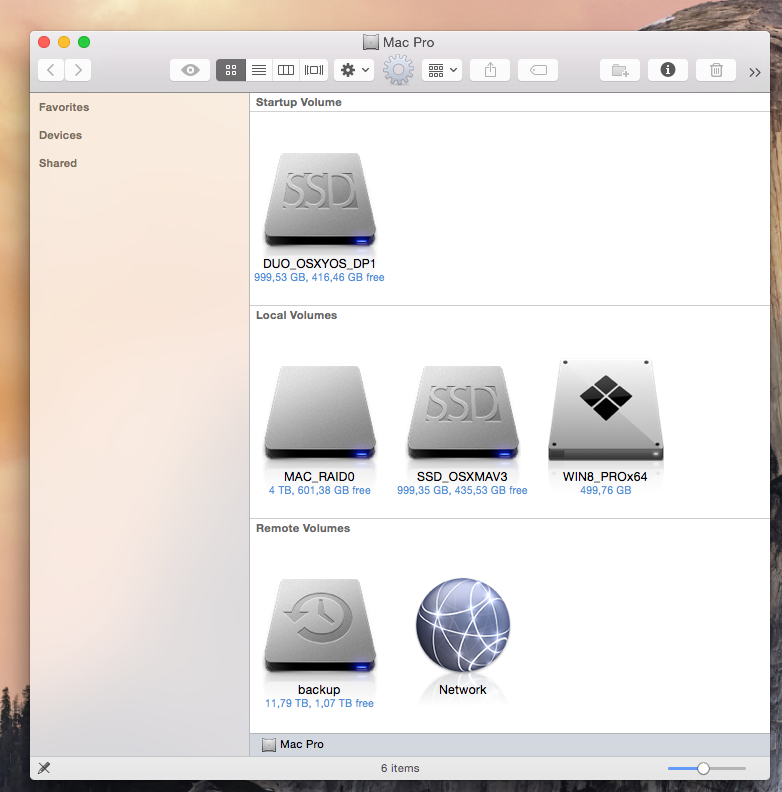Viewport: 782px width, 792px height.
Task: Select the MAC_RAID0 drive icon
Action: point(320,413)
